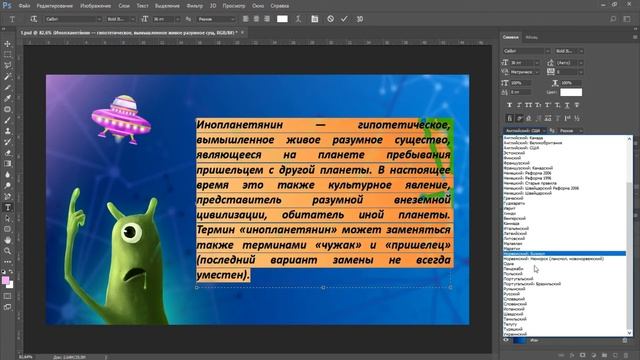The height and width of the screenshot is (360, 640).
Task: Select the Pen tool
Action: pyautogui.click(x=7, y=197)
